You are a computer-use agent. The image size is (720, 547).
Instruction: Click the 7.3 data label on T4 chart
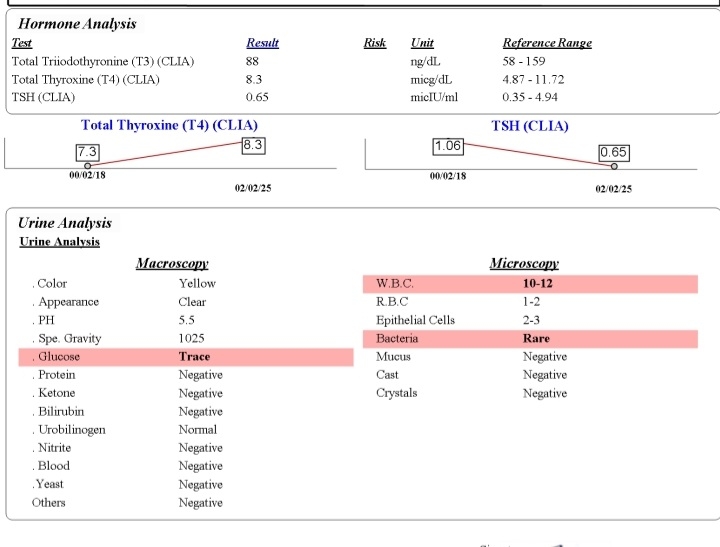(87, 152)
